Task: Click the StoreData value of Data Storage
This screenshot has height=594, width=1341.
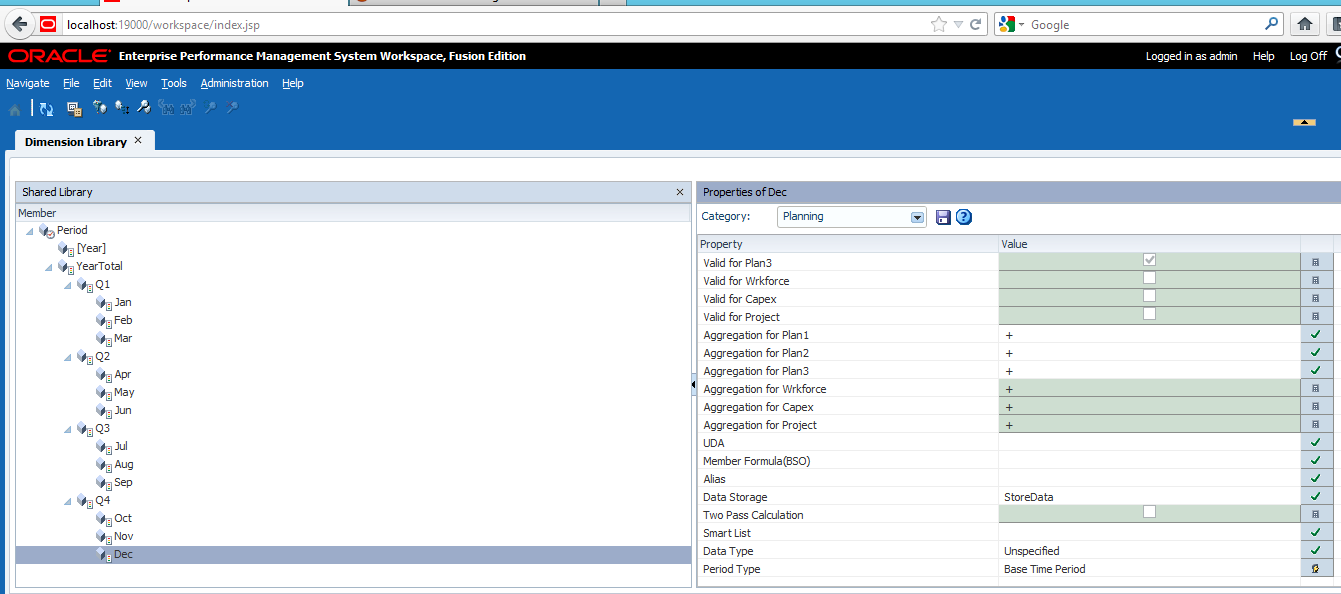Action: (1029, 497)
